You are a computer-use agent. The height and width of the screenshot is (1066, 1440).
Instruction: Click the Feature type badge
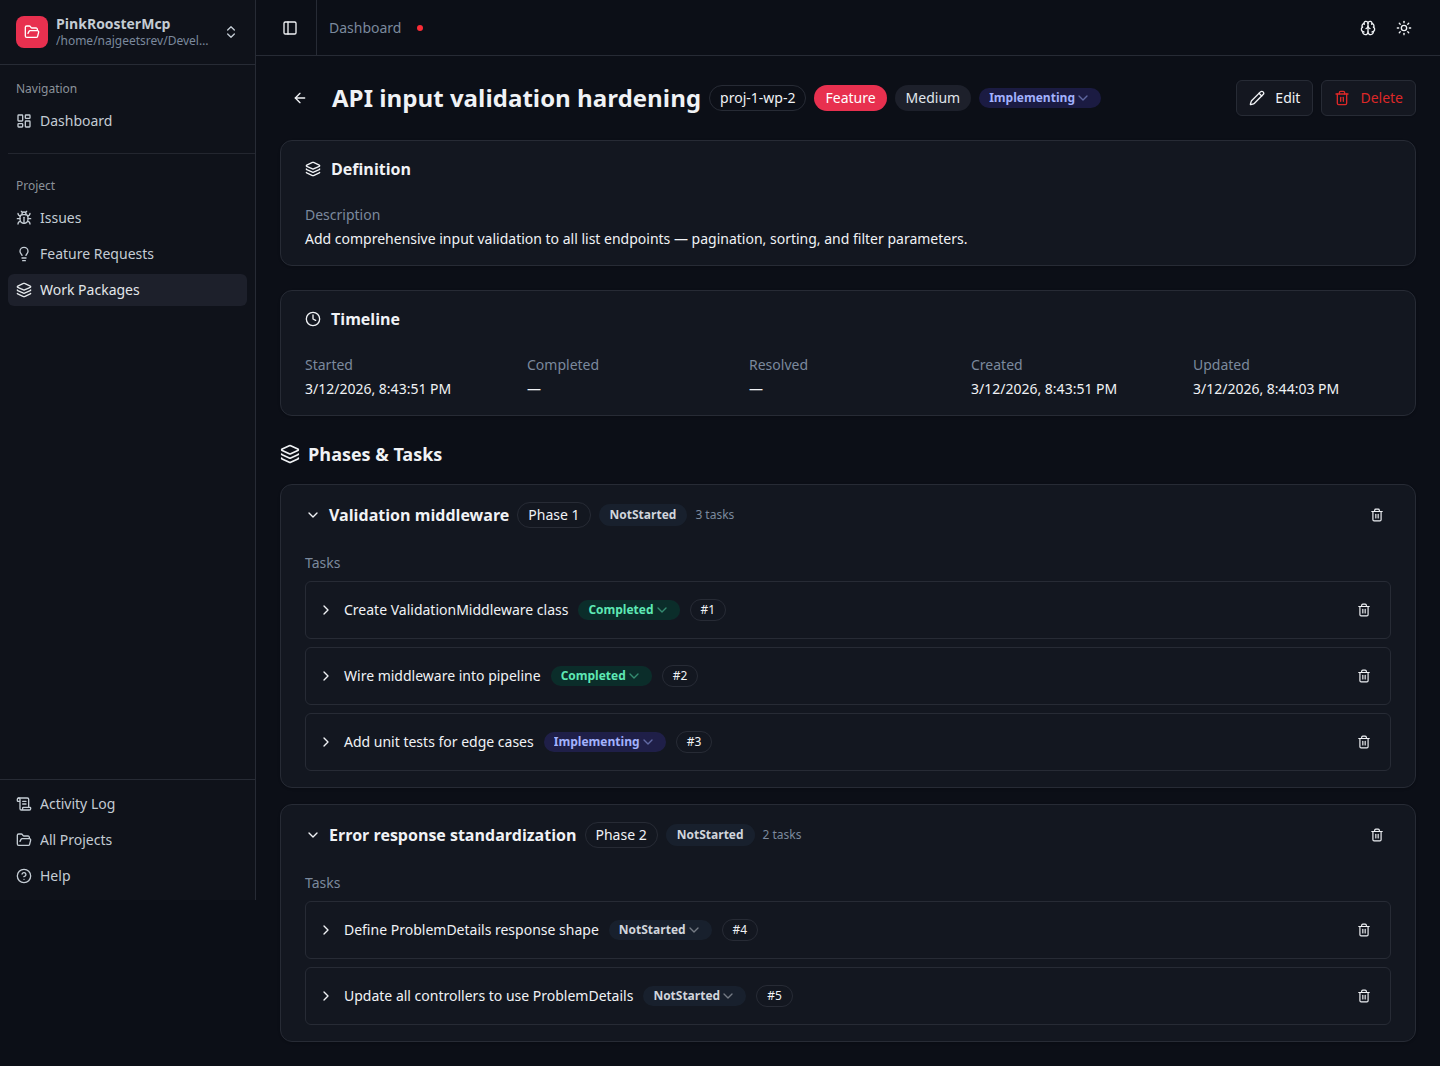[850, 98]
